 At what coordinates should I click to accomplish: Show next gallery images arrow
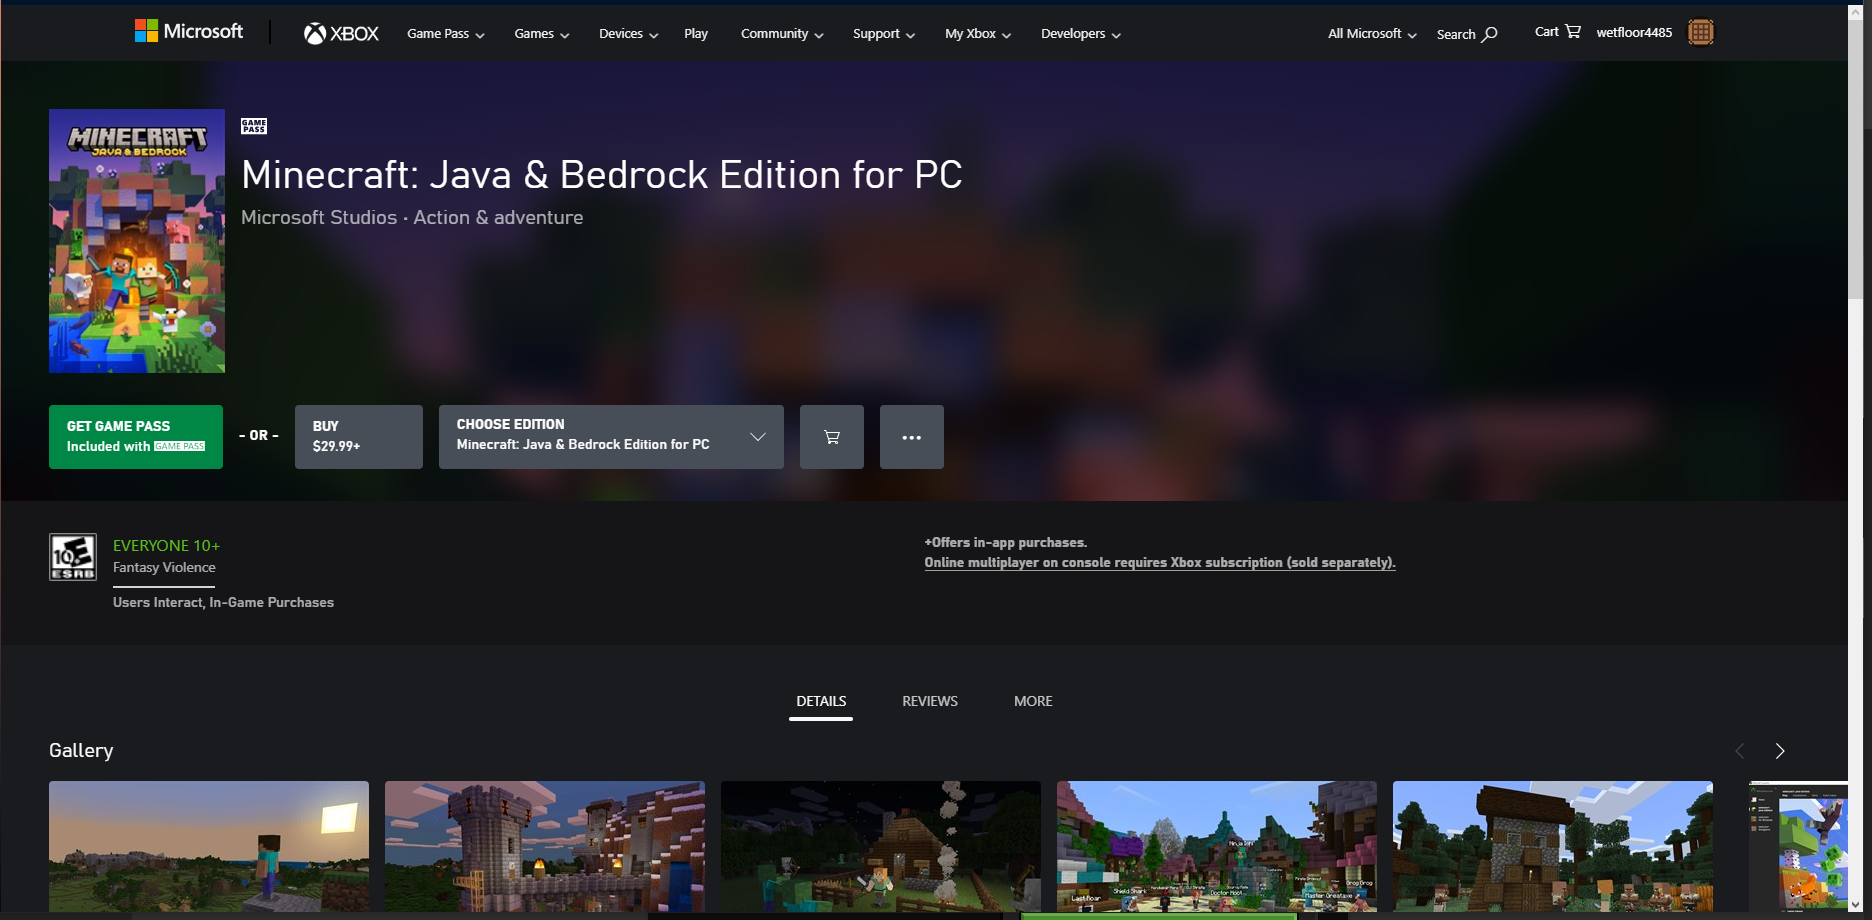click(x=1780, y=751)
